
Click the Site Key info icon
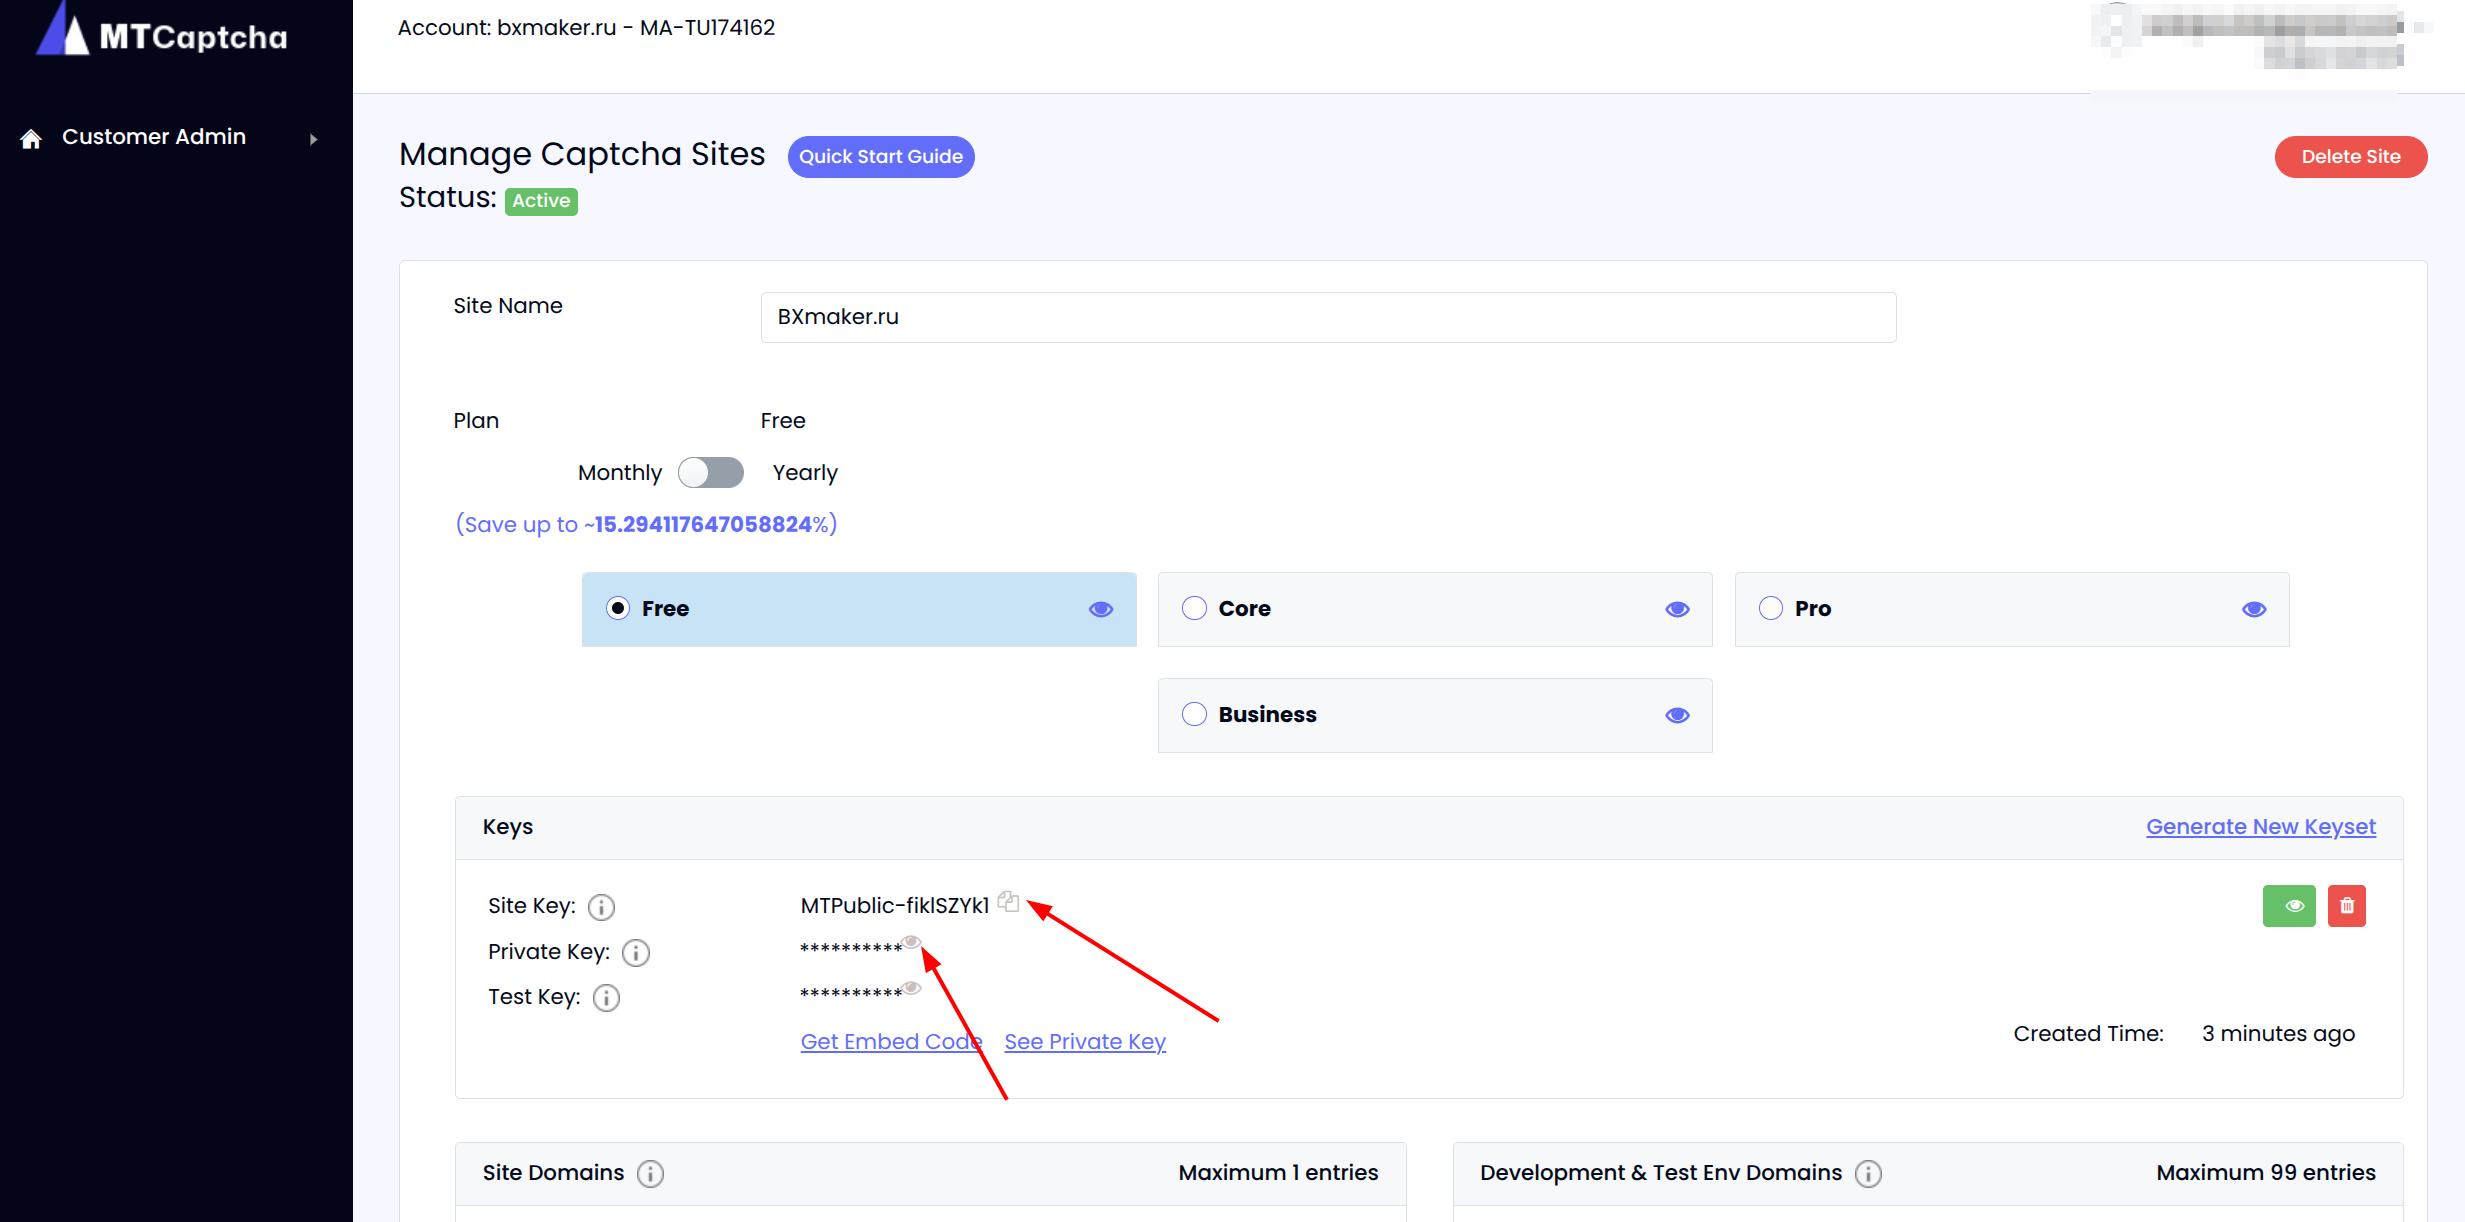pyautogui.click(x=601, y=907)
